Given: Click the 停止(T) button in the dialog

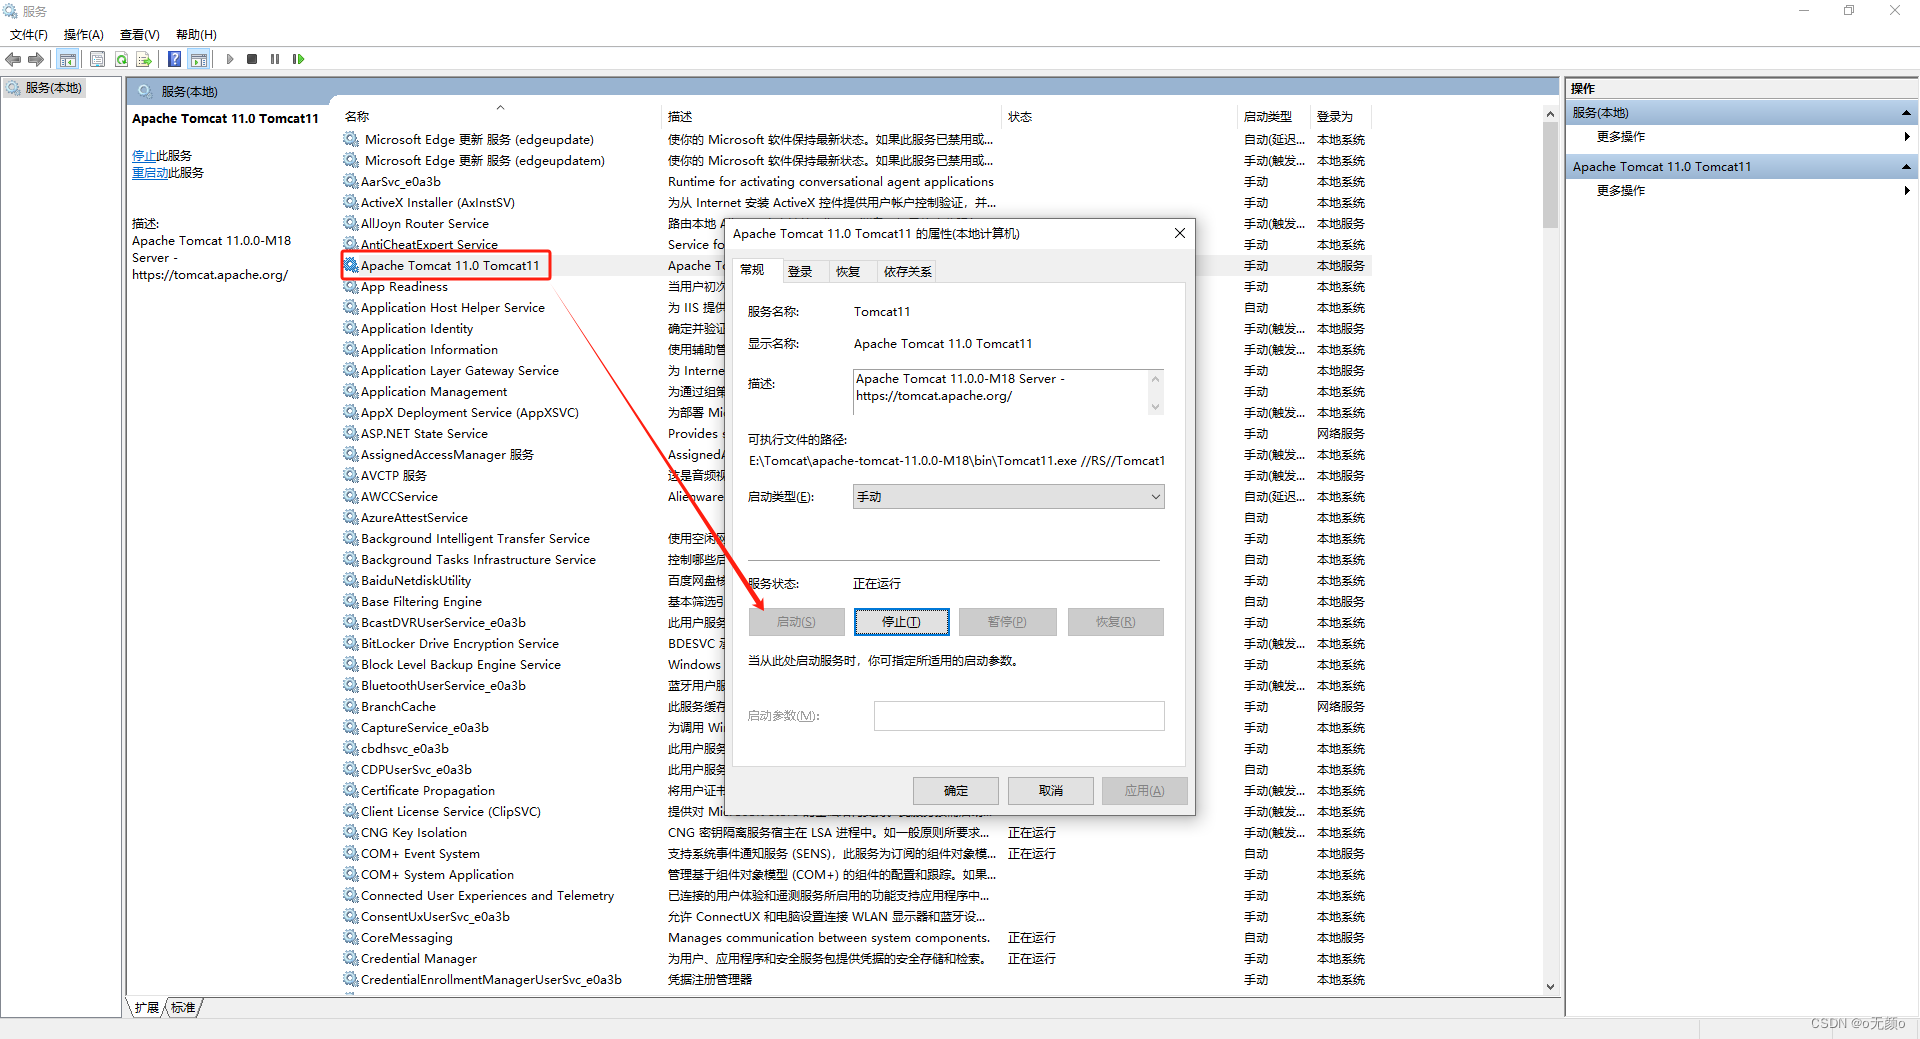Looking at the screenshot, I should point(901,622).
